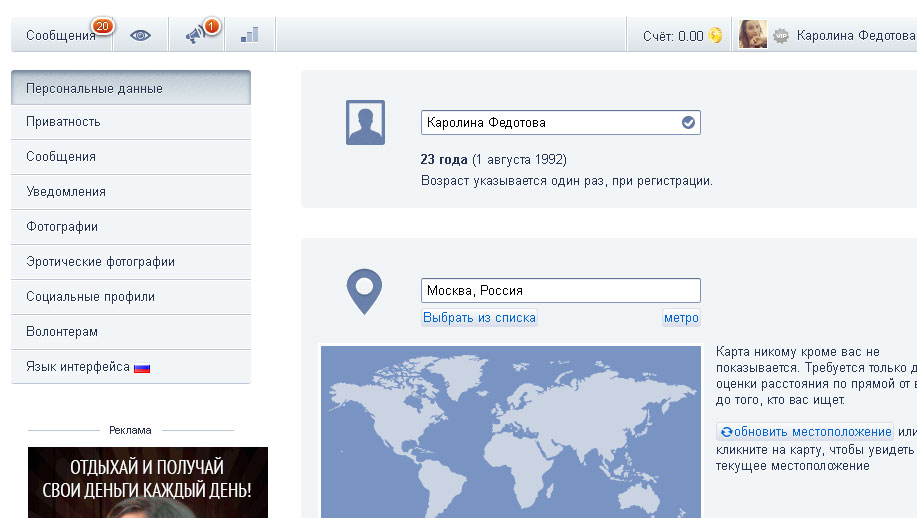This screenshot has height=518, width=917.
Task: Click the refresh arrows on обновить местоположение
Action: (726, 432)
